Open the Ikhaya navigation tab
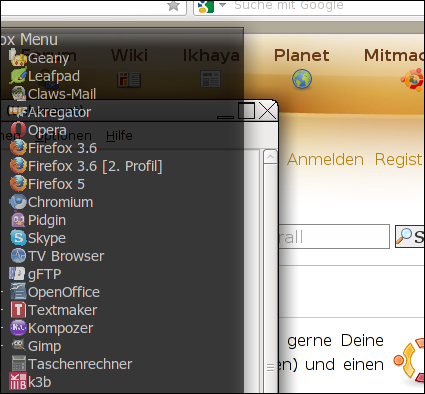Screen dimensions: 425x394 point(211,56)
